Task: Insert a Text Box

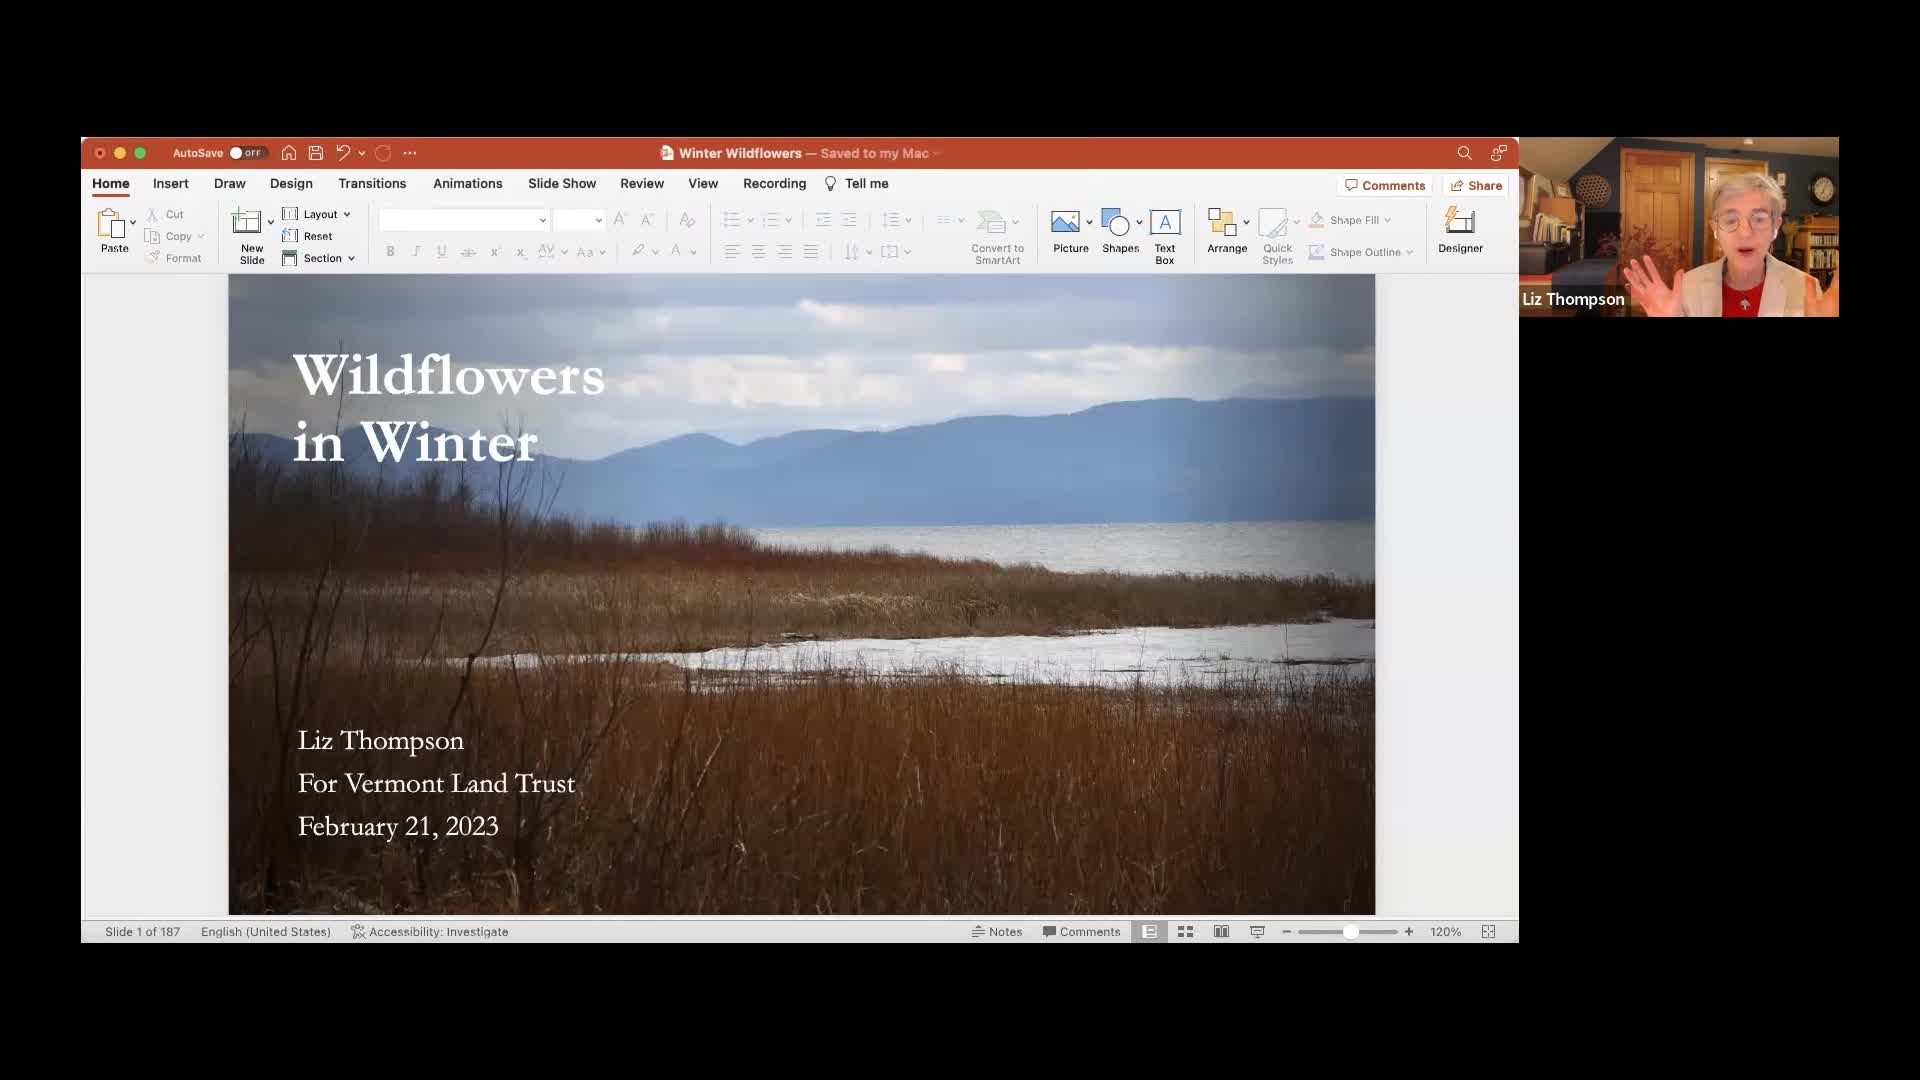Action: (x=1165, y=222)
